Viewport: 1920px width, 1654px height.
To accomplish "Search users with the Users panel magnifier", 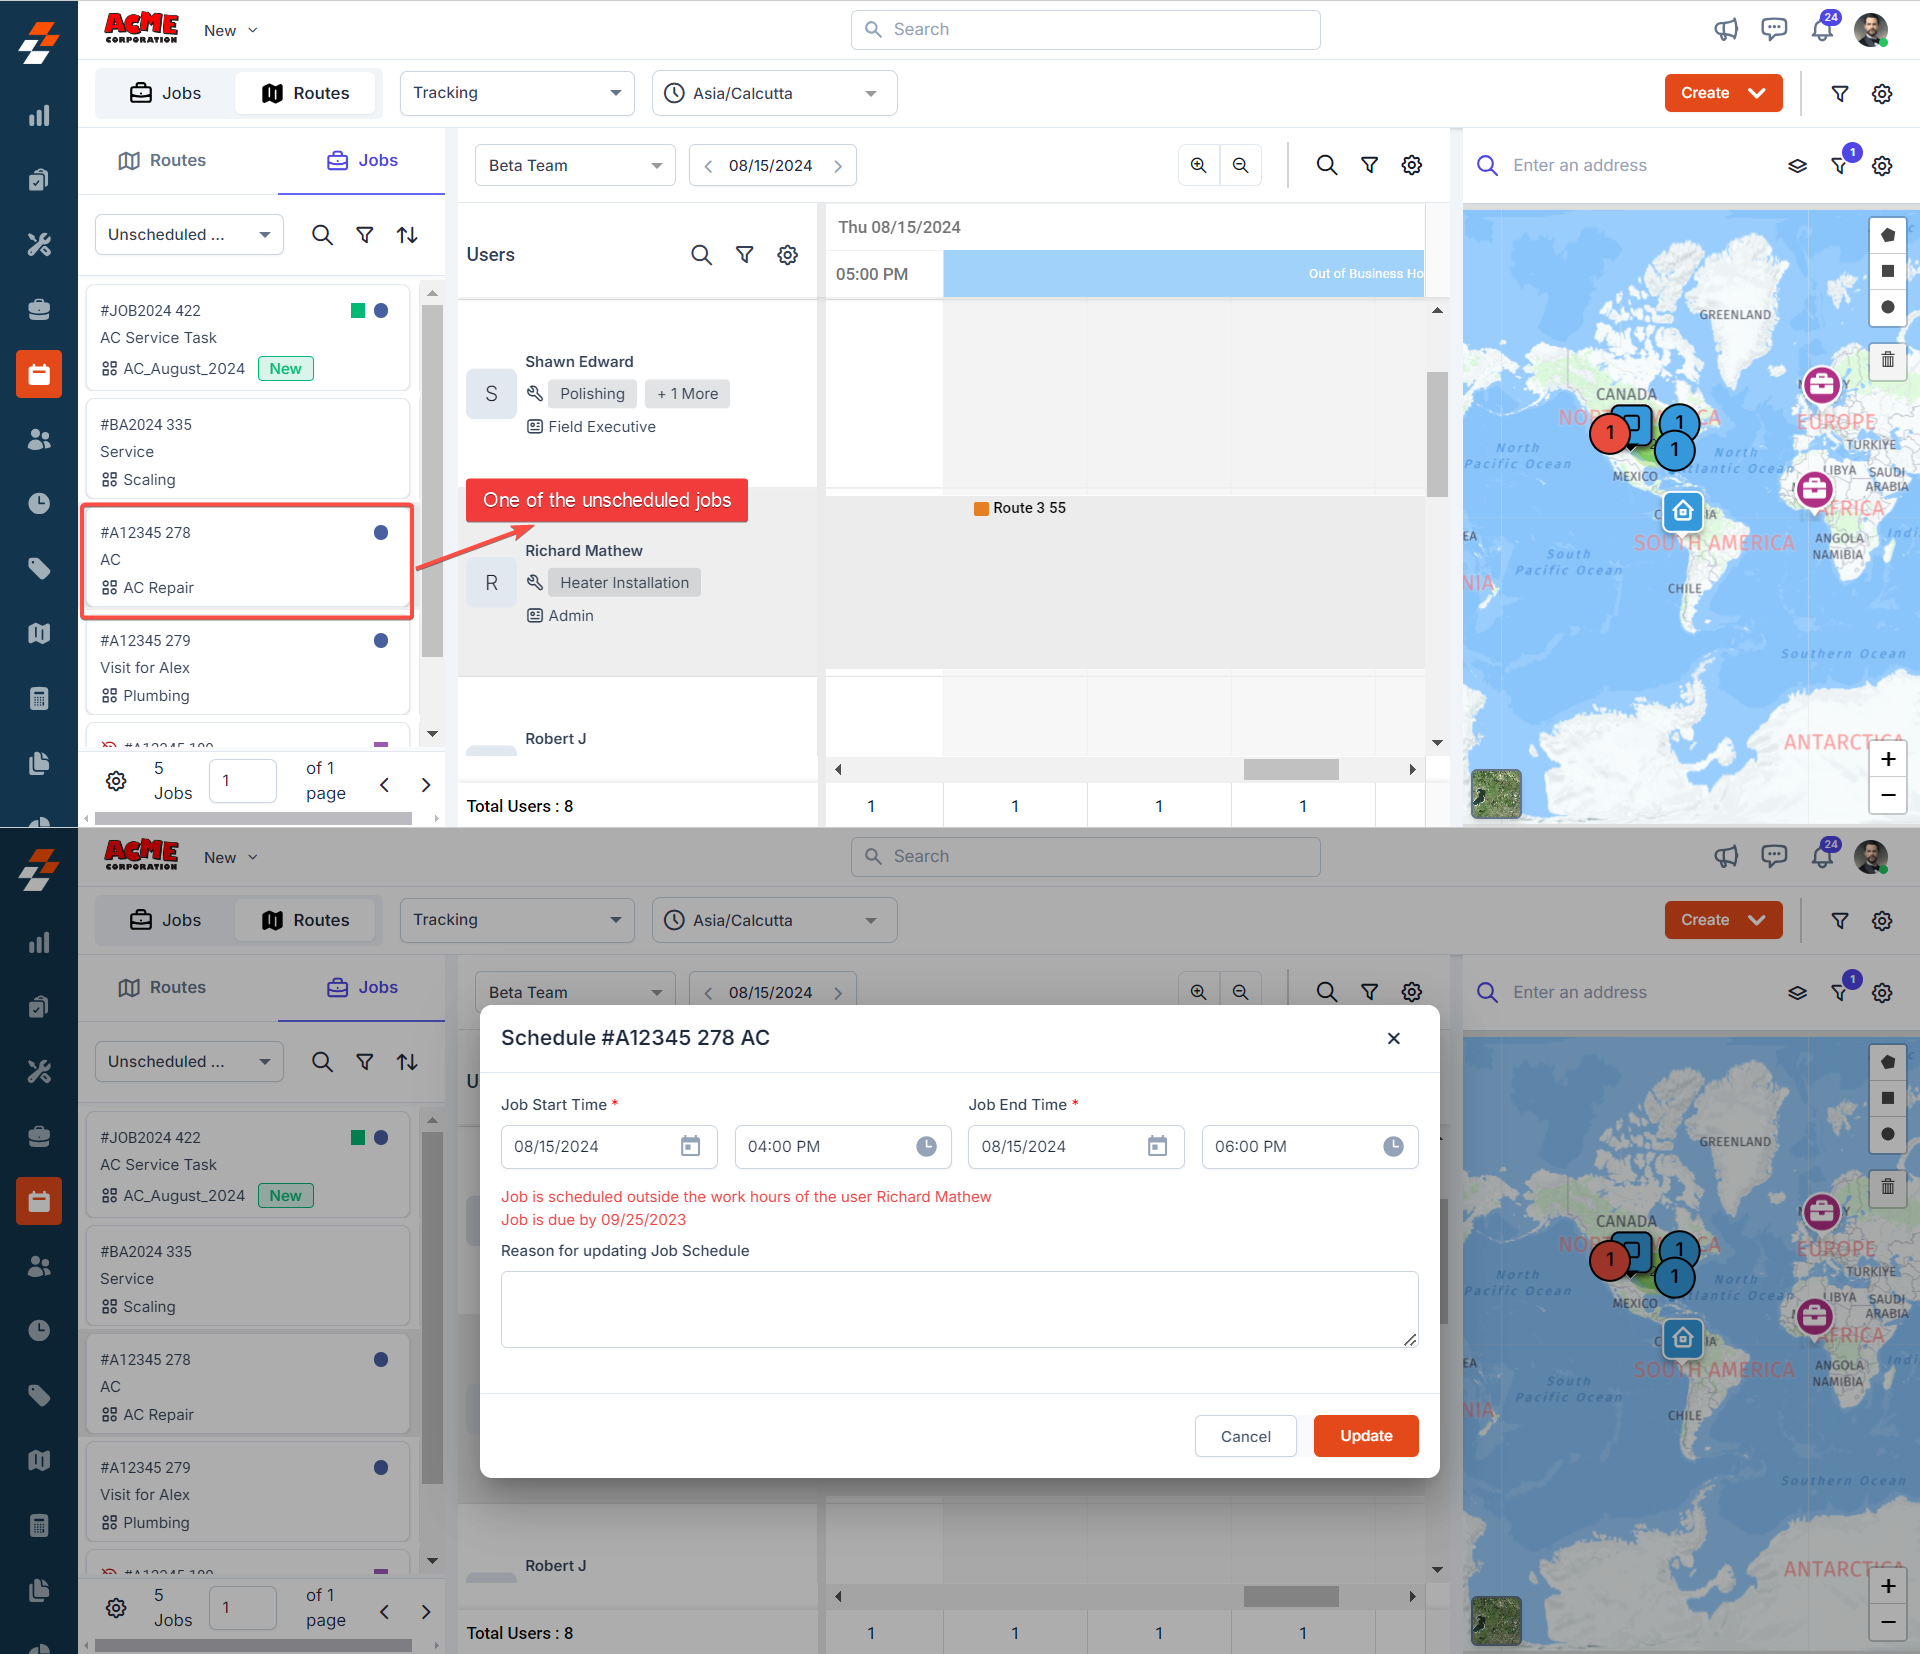I will coord(701,255).
